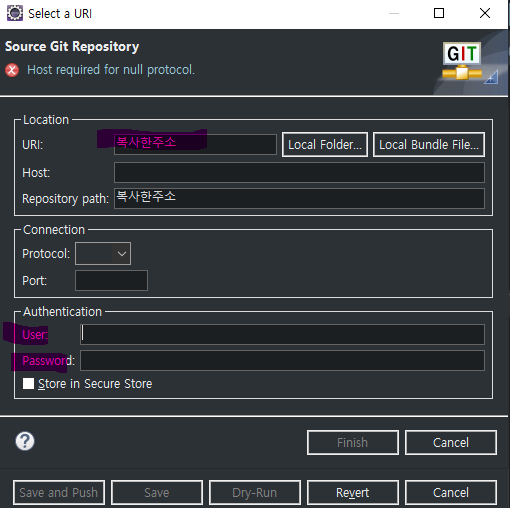The height and width of the screenshot is (508, 510).
Task: Click Cancel next to Finish
Action: click(x=451, y=443)
